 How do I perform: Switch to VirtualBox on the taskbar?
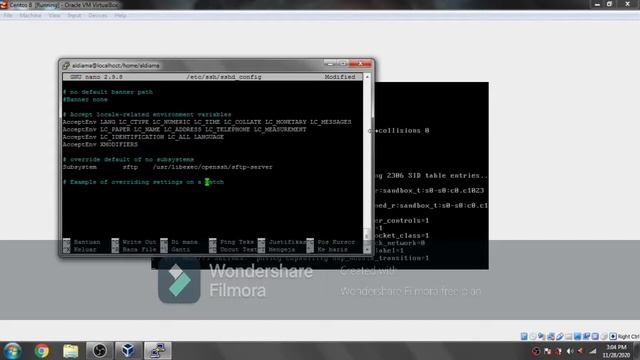[x=128, y=351]
